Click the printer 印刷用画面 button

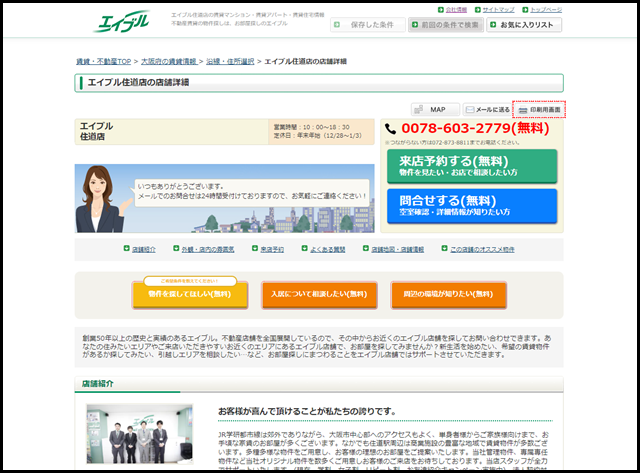(x=539, y=109)
